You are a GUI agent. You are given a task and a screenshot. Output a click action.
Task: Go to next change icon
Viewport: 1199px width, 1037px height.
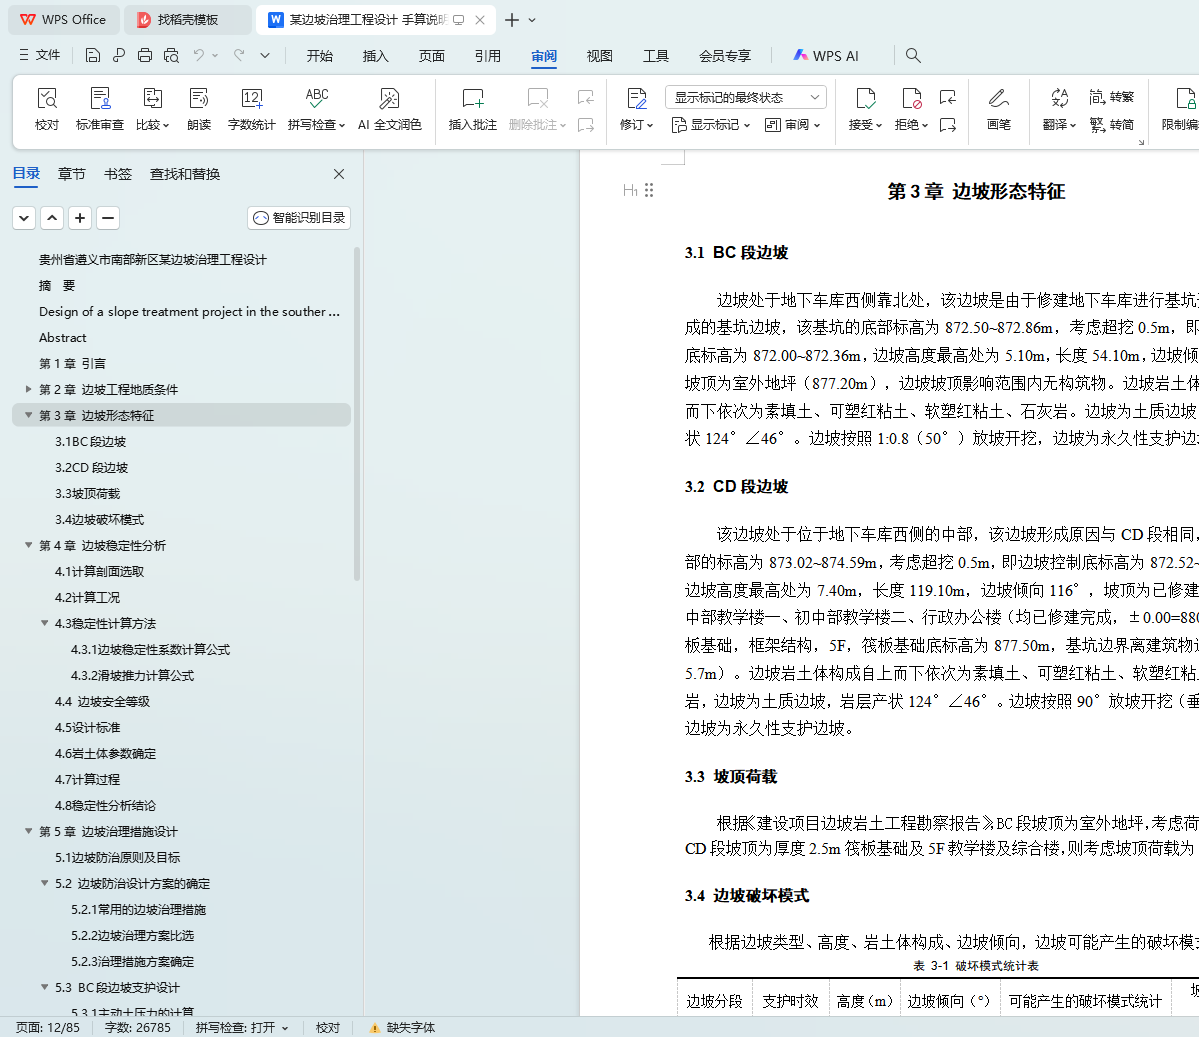948,125
